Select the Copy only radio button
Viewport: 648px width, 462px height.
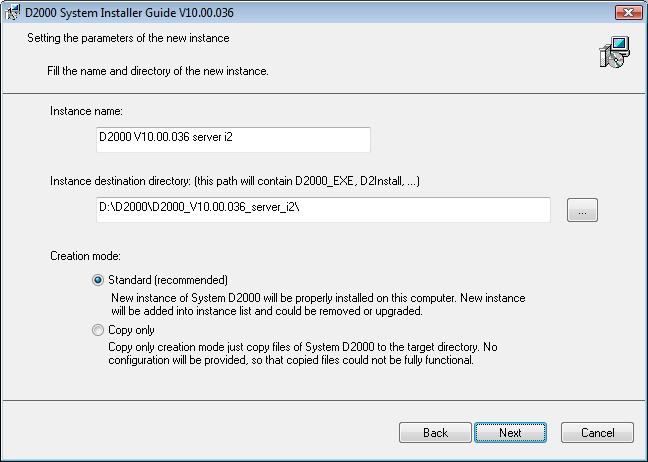(x=98, y=330)
